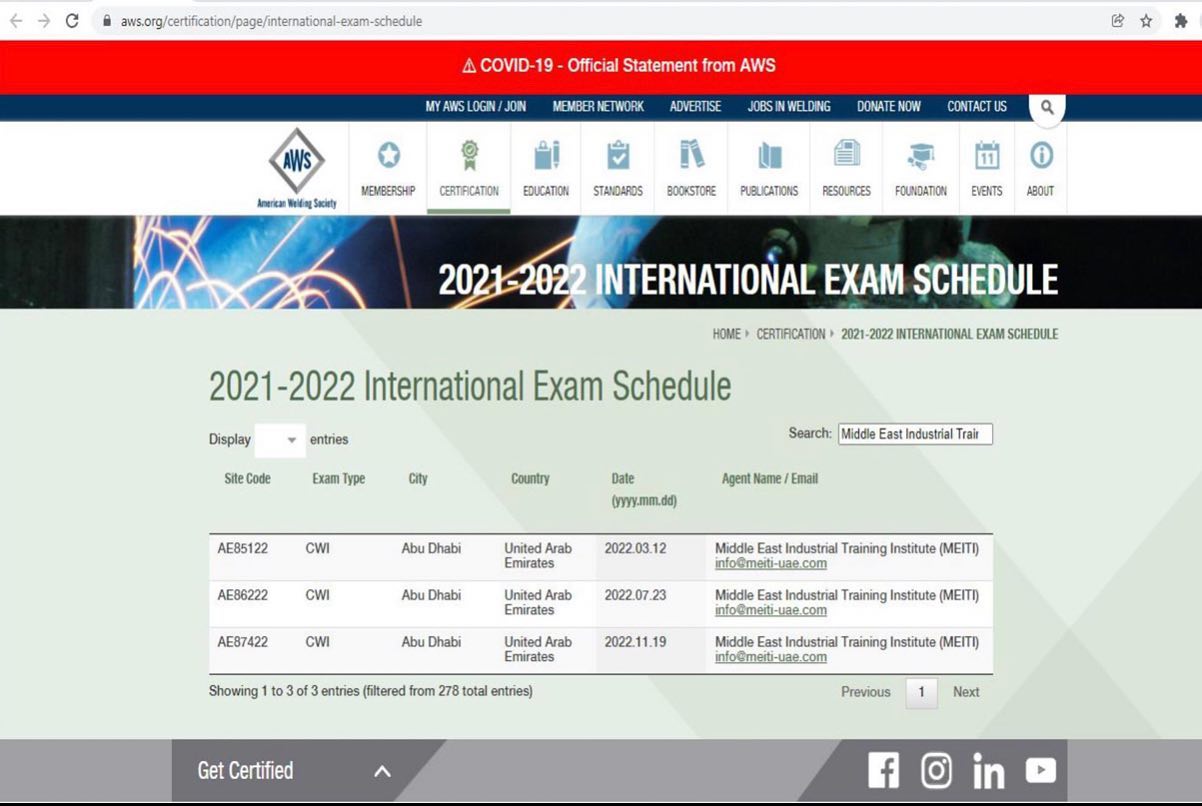Click the browser address bar URL

pyautogui.click(x=271, y=21)
